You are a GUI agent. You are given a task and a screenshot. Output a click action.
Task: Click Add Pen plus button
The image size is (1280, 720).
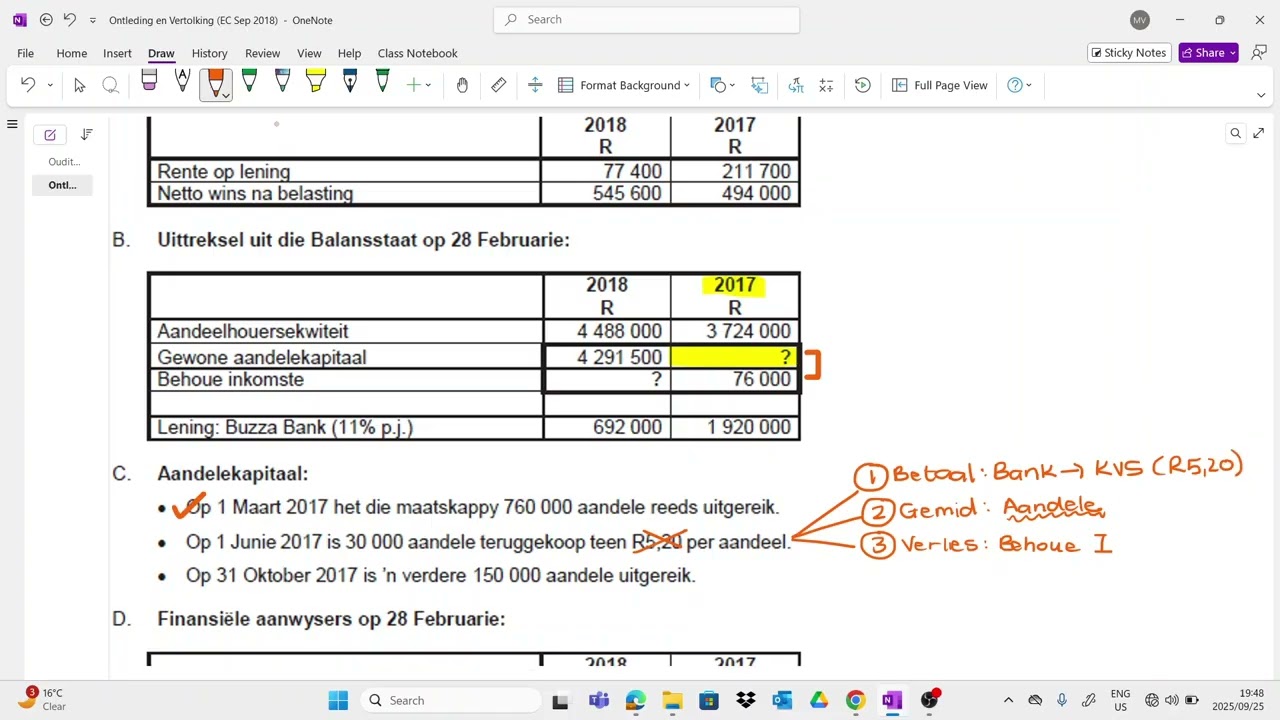413,86
